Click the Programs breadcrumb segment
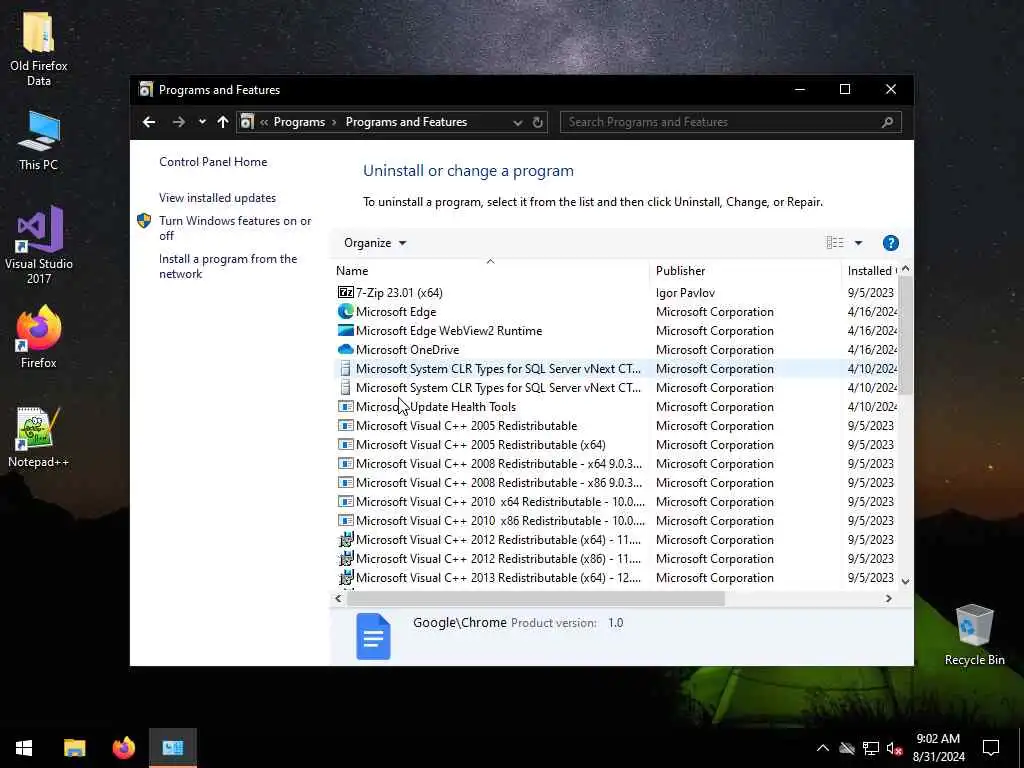This screenshot has width=1024, height=768. click(x=299, y=122)
